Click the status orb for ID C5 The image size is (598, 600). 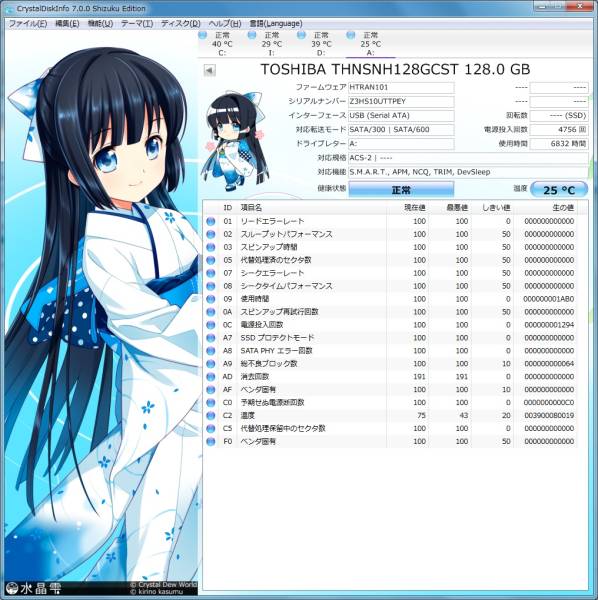coord(210,429)
